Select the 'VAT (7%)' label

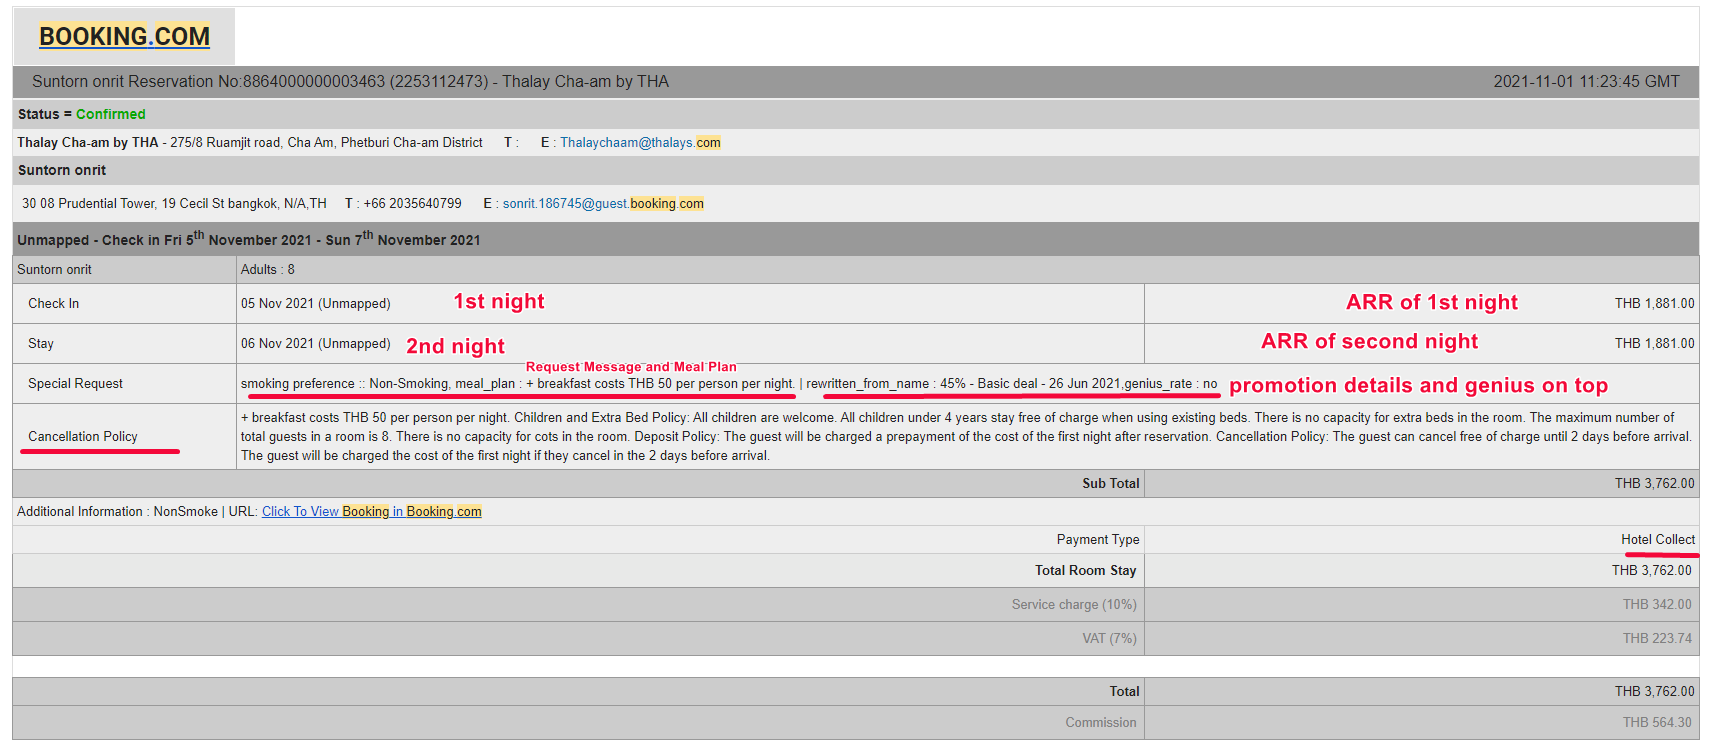1109,639
